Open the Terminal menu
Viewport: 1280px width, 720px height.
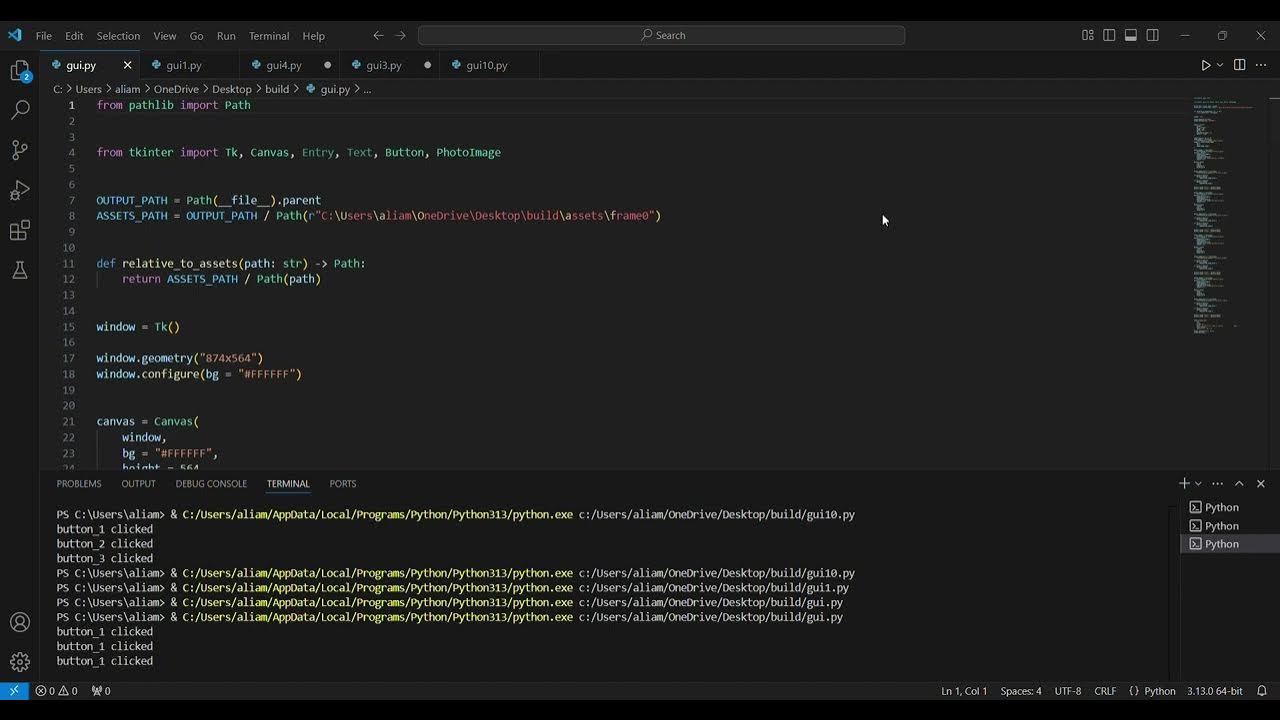tap(269, 35)
